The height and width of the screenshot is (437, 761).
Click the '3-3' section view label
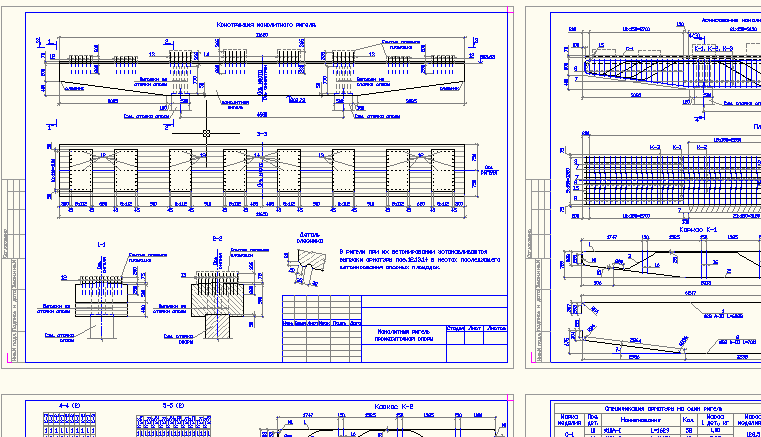262,134
